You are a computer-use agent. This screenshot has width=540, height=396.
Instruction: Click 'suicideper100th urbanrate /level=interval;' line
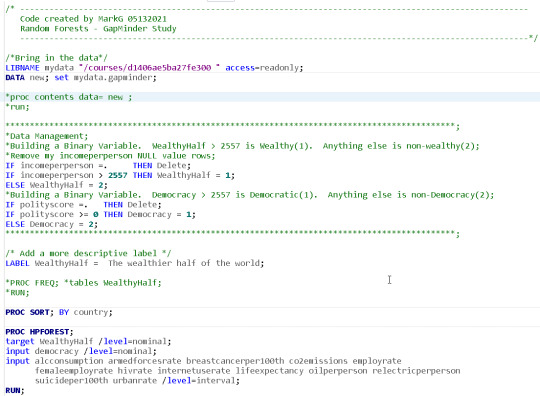click(x=137, y=381)
